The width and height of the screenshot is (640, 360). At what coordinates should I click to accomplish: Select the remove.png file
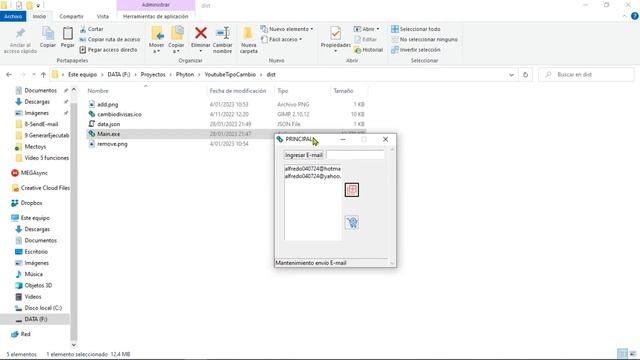112,144
